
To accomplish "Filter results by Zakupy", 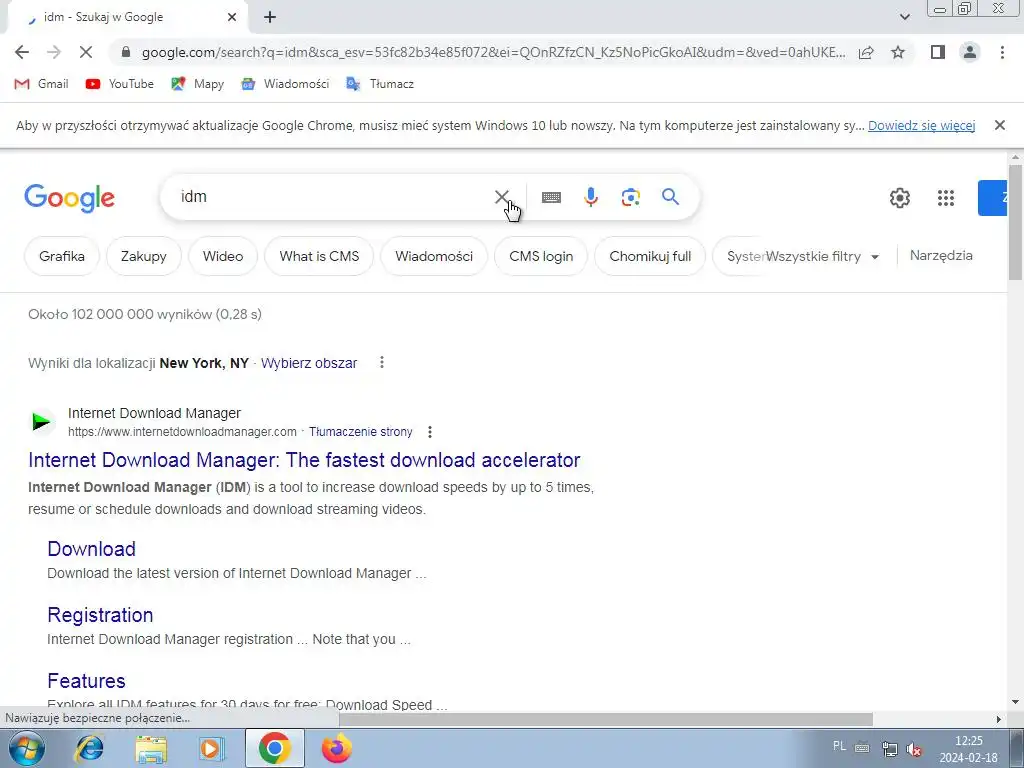I will 144,256.
